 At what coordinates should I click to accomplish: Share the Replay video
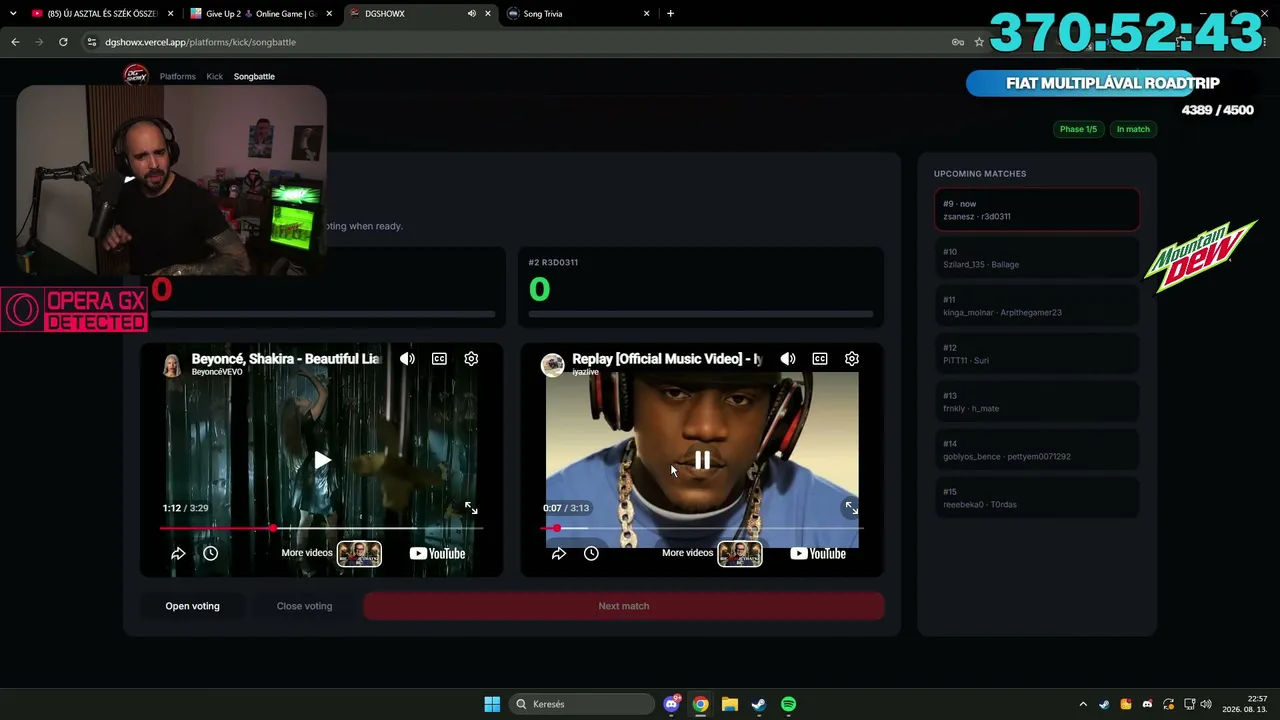pos(559,553)
